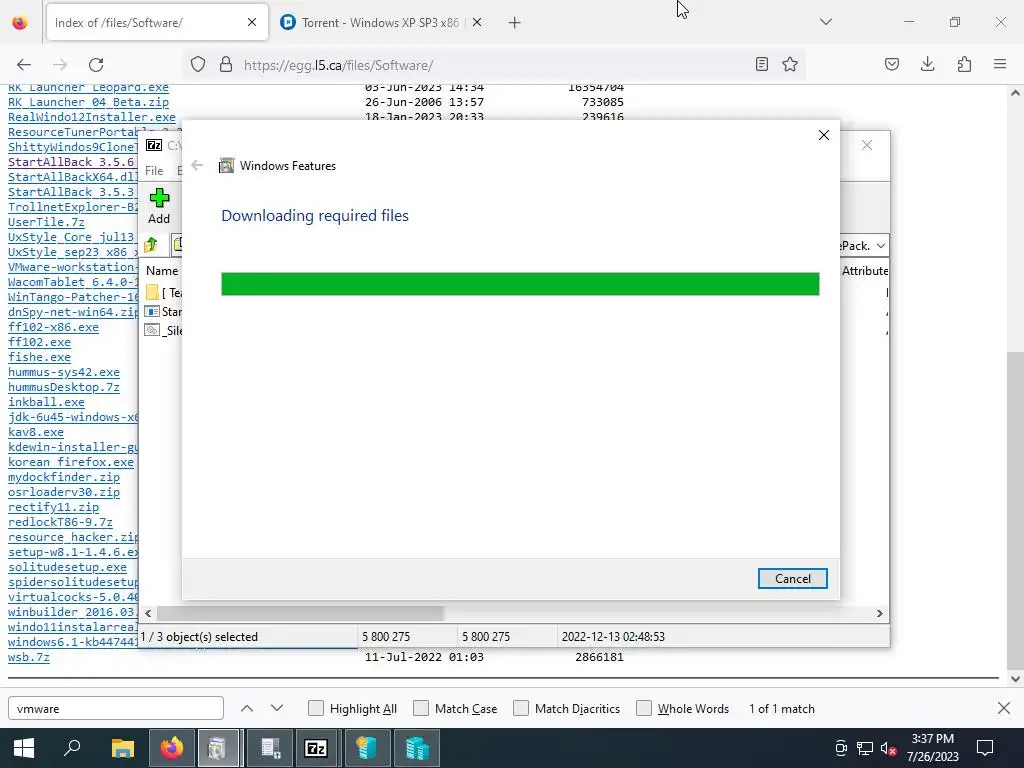The height and width of the screenshot is (768, 1024).
Task: Open a new Firefox tab
Action: [515, 23]
